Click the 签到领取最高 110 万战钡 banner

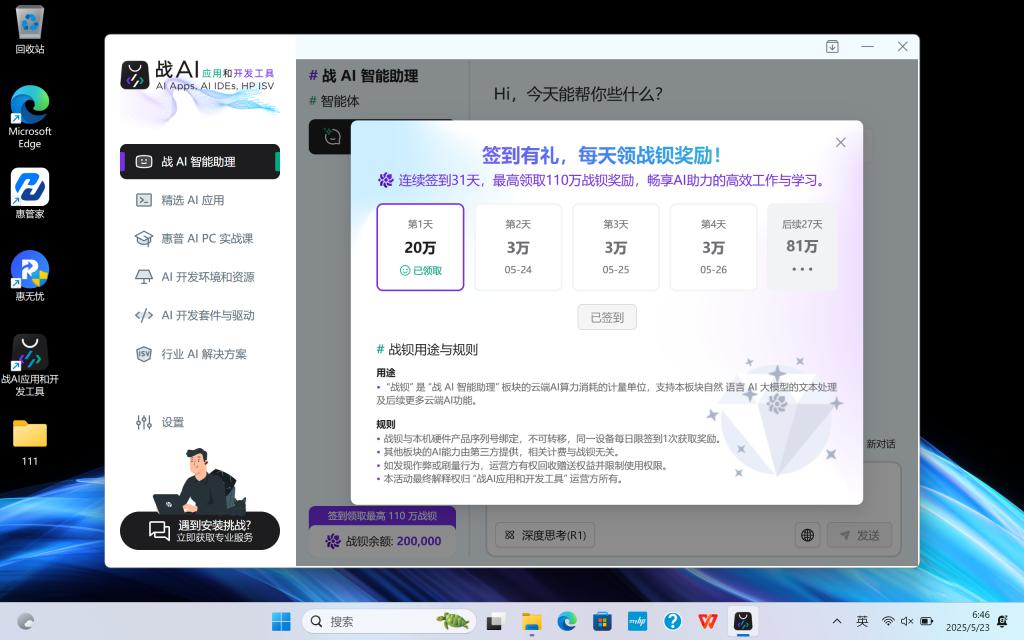(382, 516)
